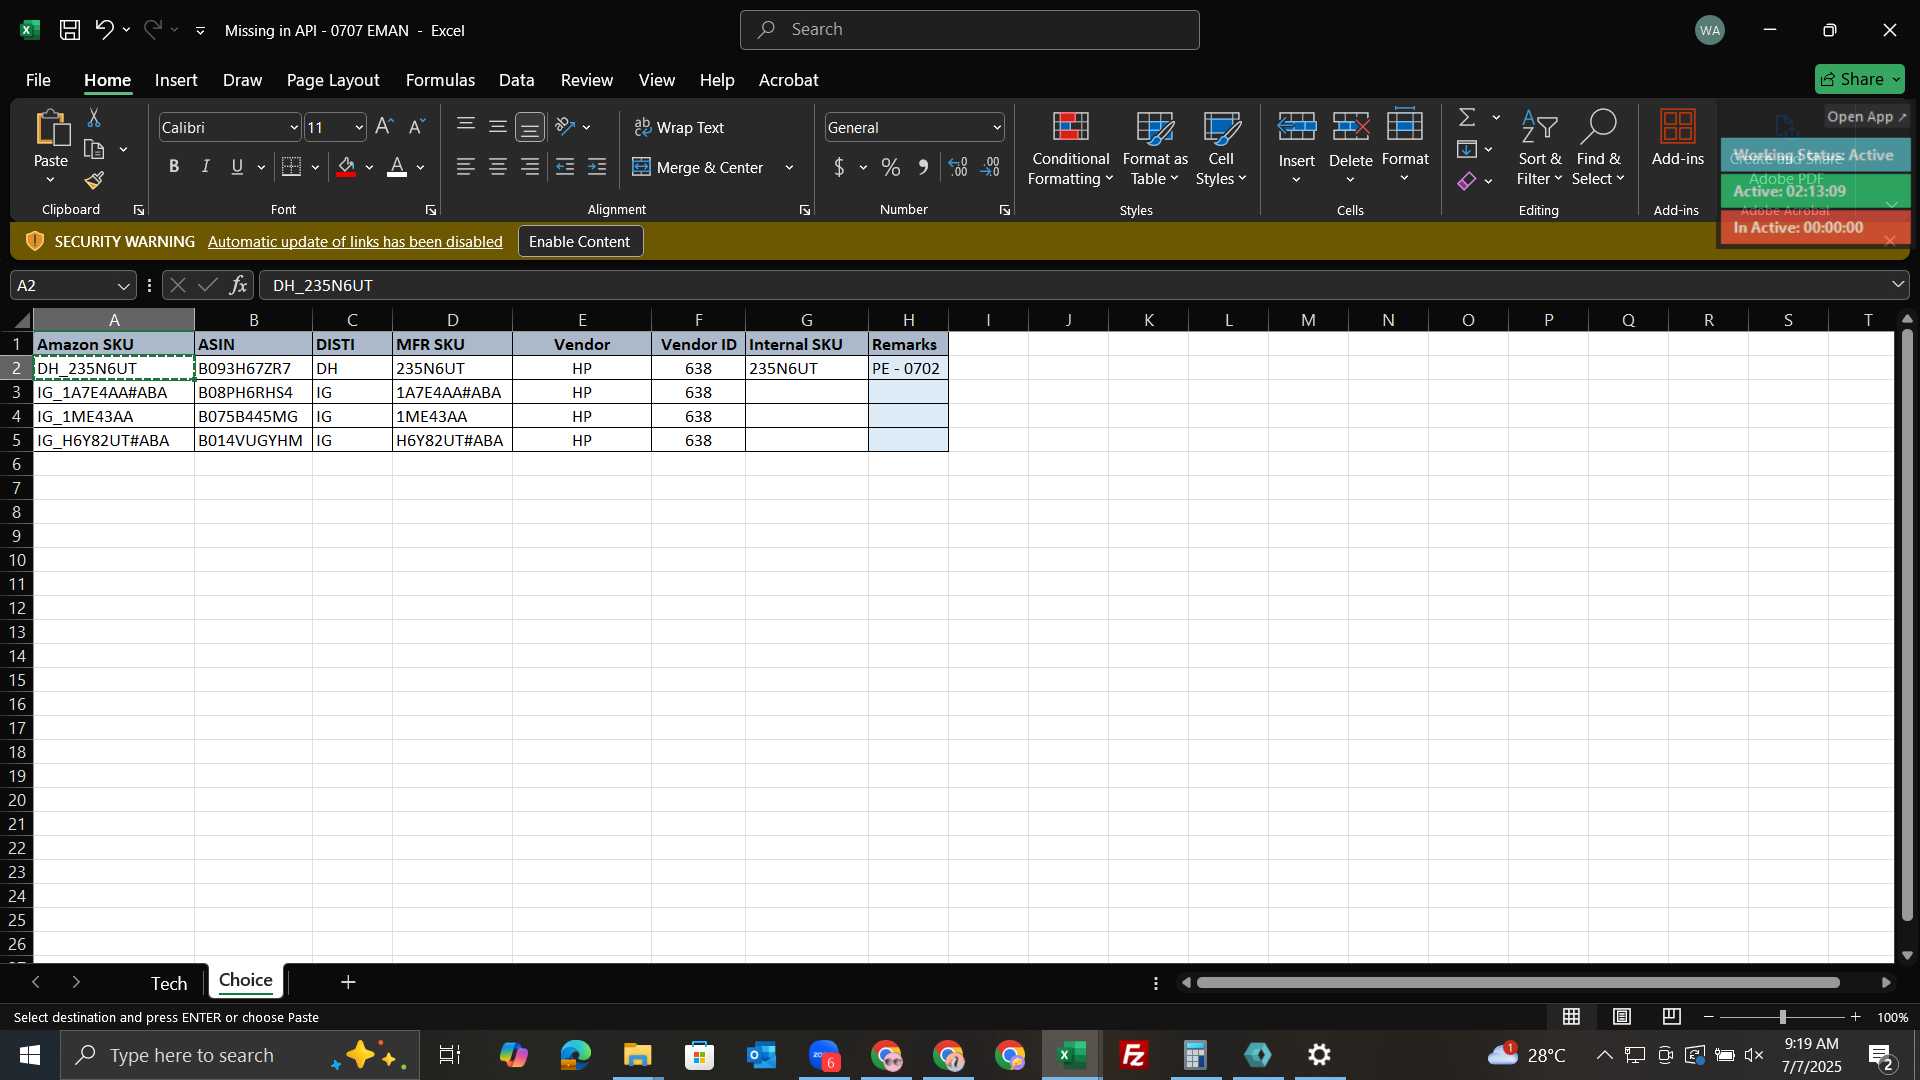1920x1080 pixels.
Task: Toggle Bottom Align for cell
Action: coord(530,127)
